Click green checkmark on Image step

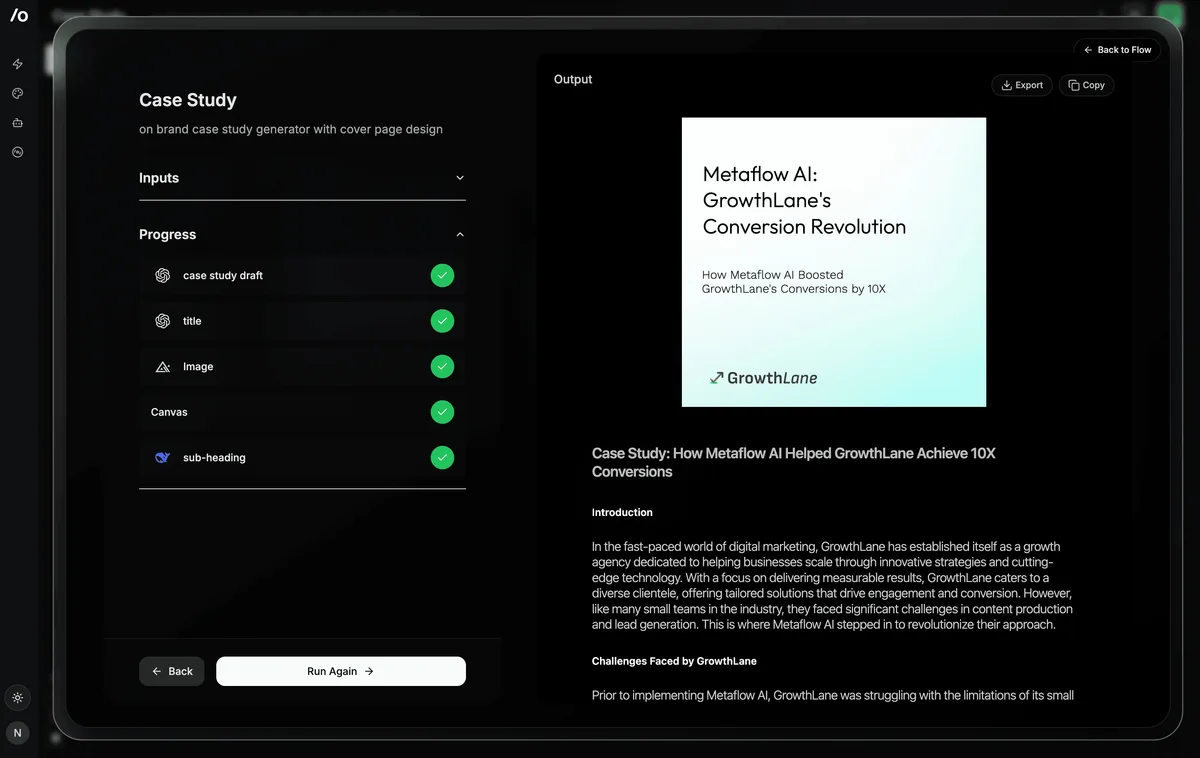[442, 367]
